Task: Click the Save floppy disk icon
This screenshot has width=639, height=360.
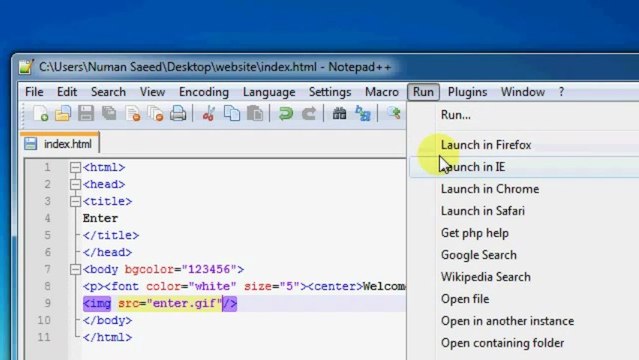Action: coord(86,113)
